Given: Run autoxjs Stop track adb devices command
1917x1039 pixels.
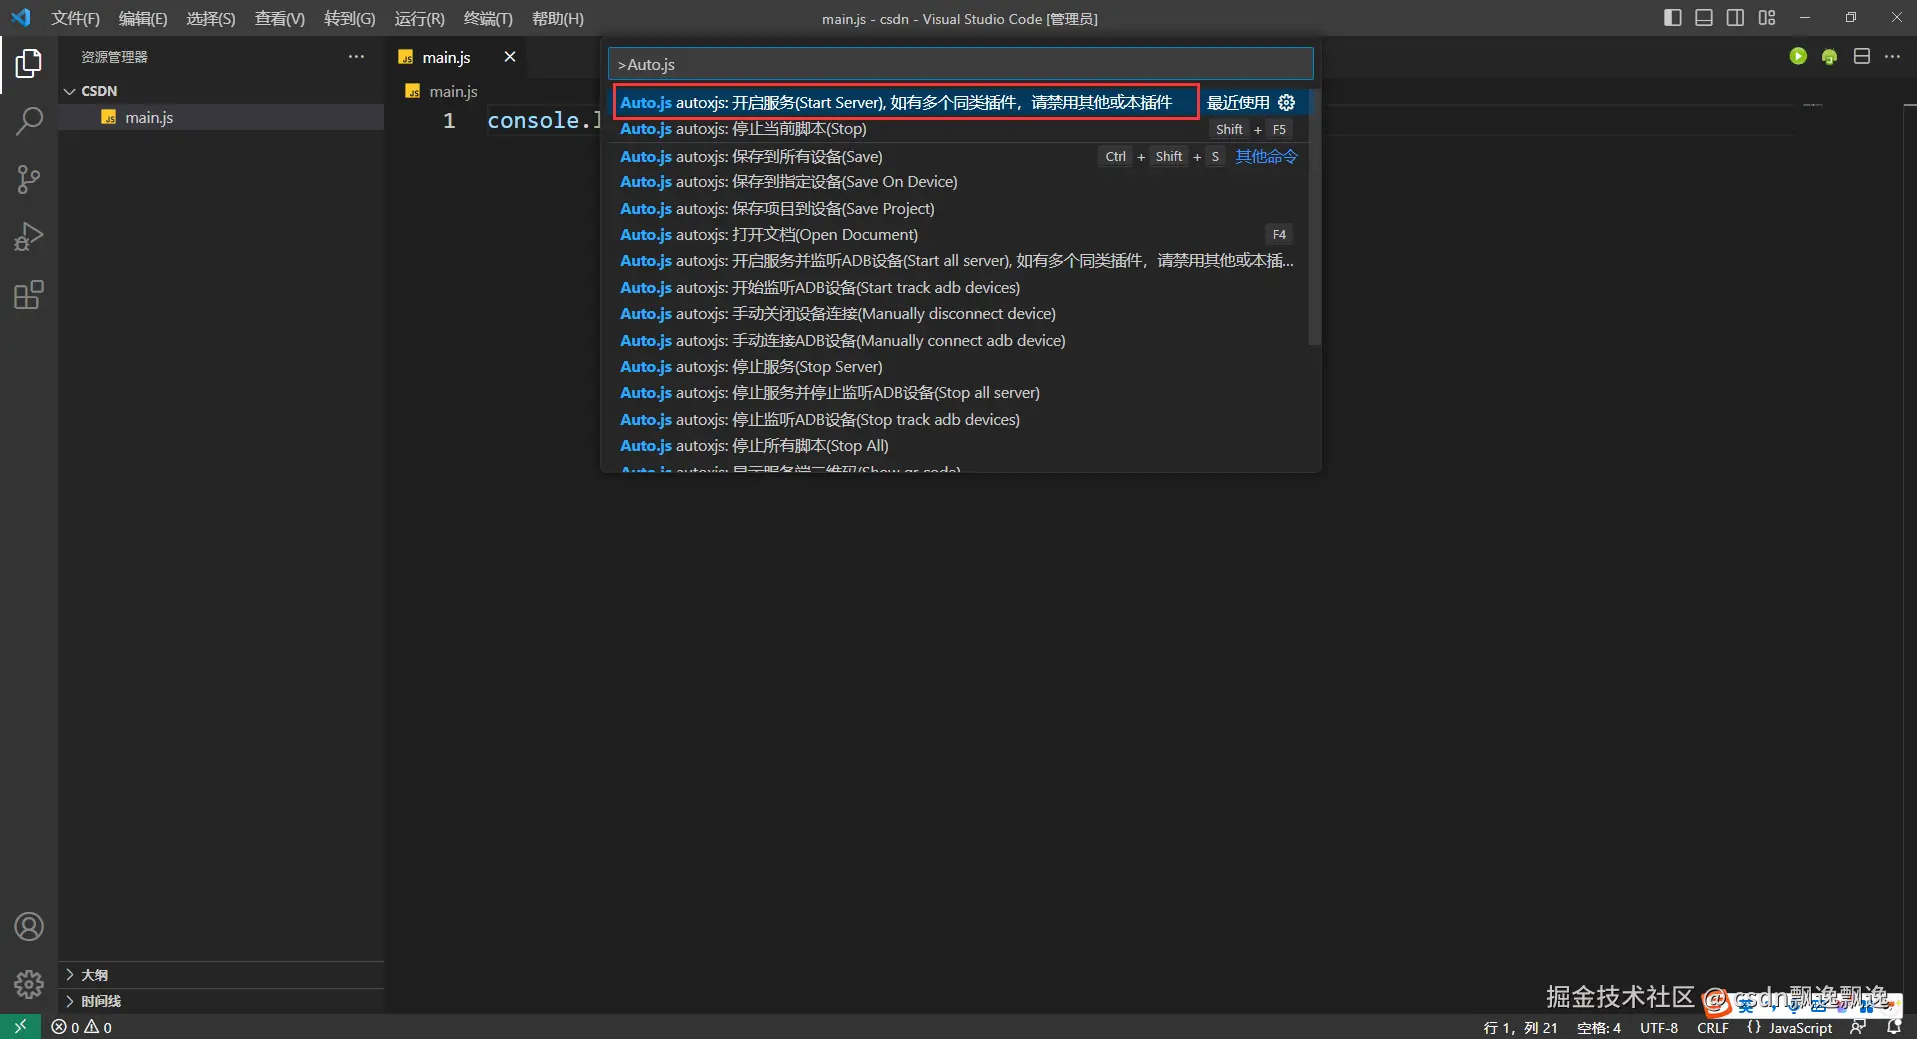Looking at the screenshot, I should 958,419.
